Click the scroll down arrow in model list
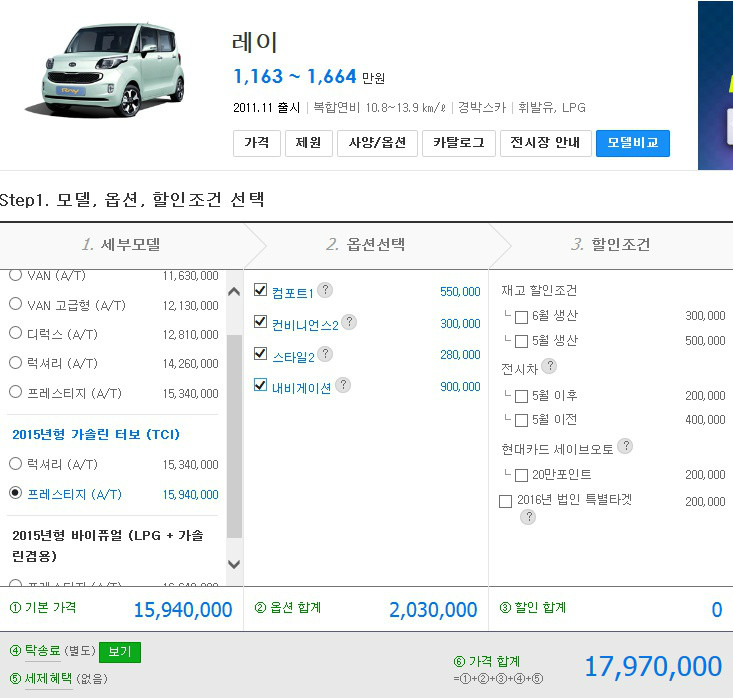Image resolution: width=733 pixels, height=698 pixels. (x=234, y=564)
